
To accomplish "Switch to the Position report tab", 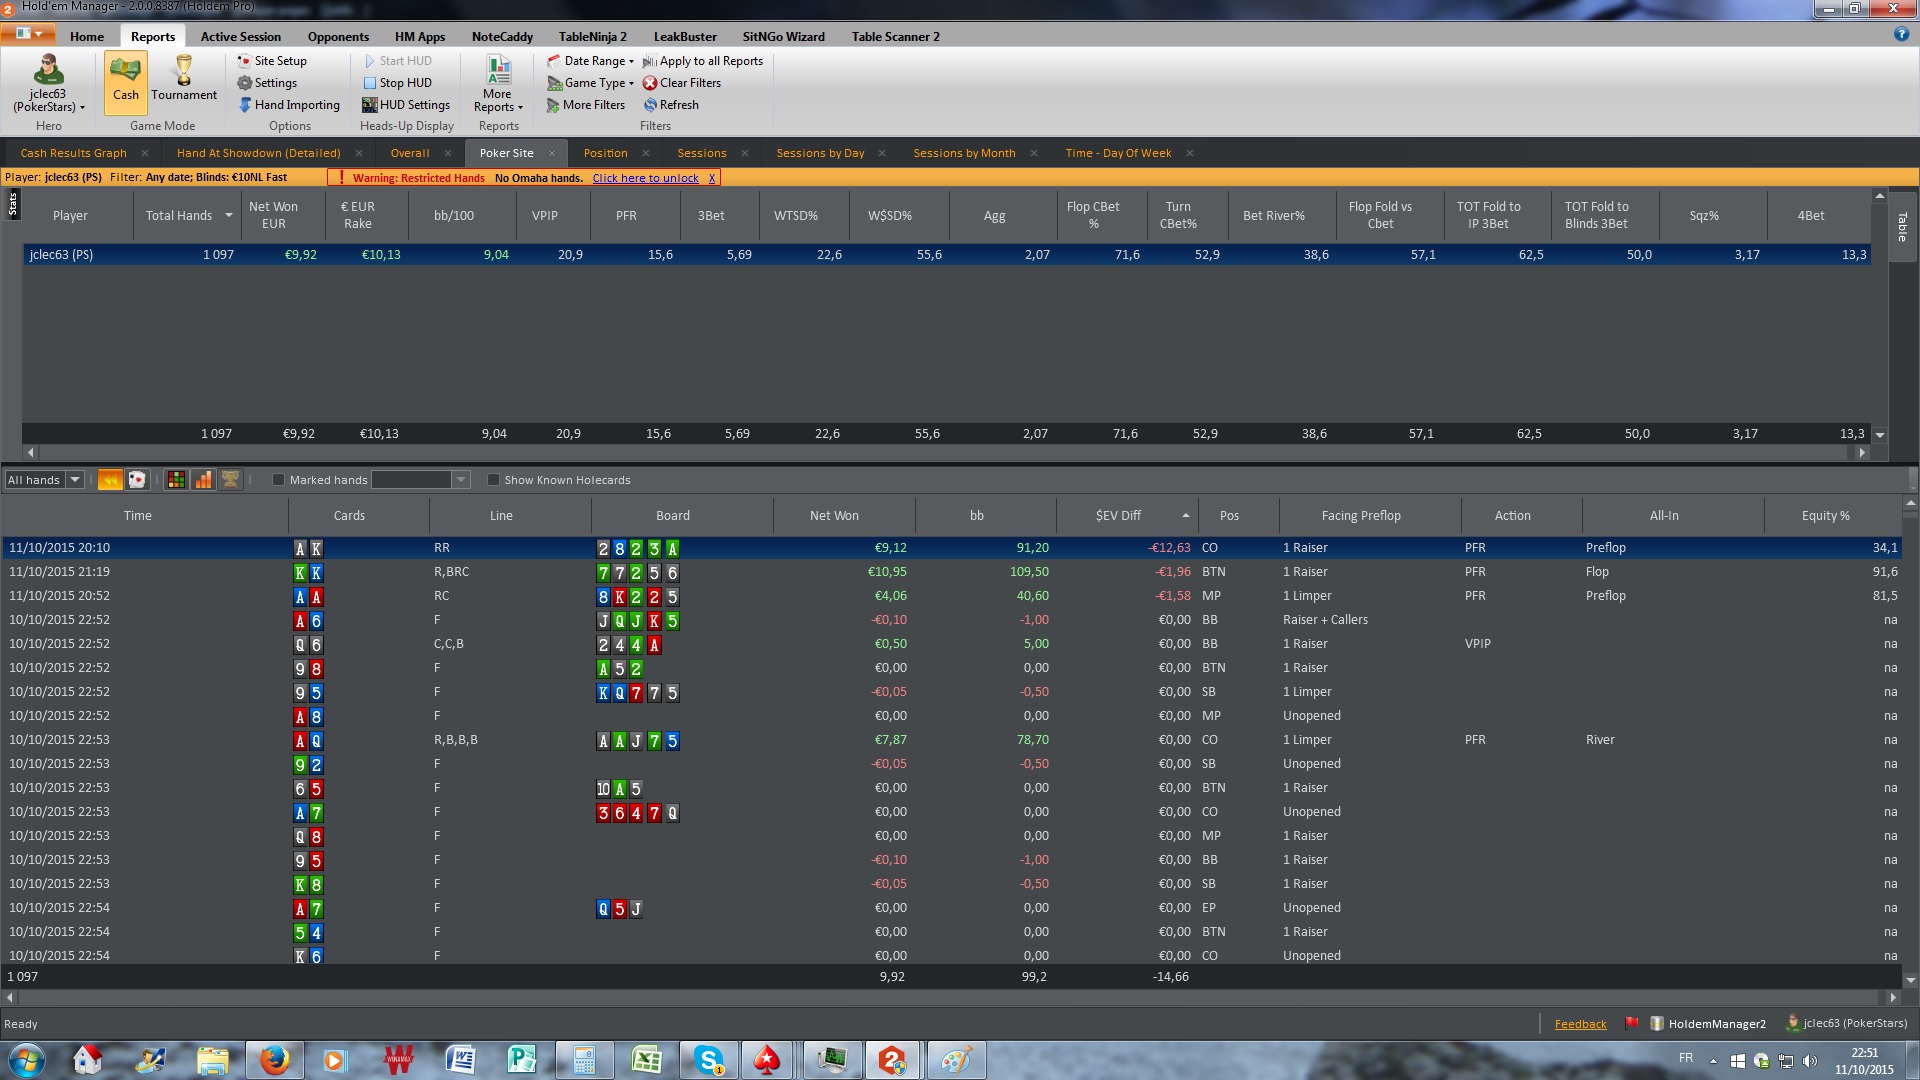I will coord(605,153).
